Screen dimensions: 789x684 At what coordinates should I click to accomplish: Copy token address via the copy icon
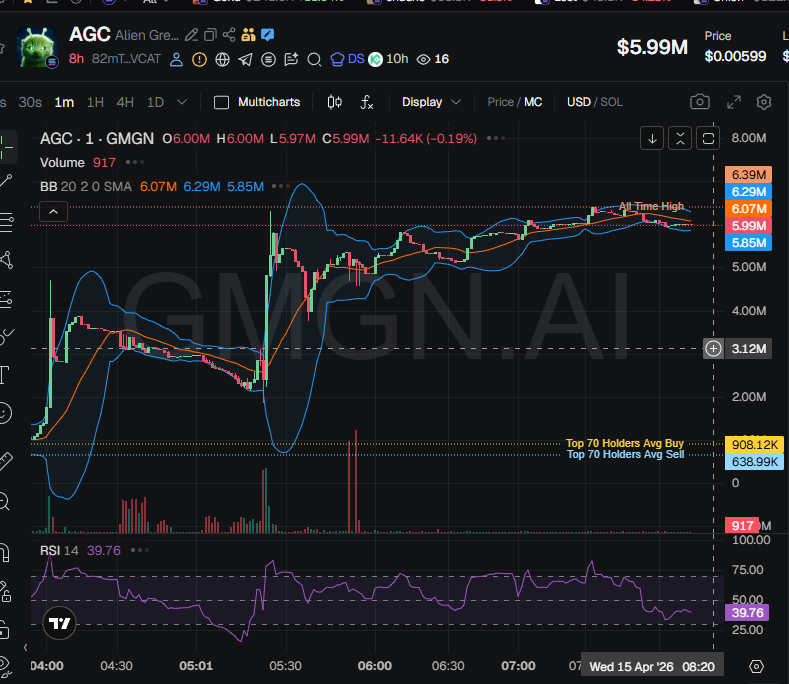[210, 35]
